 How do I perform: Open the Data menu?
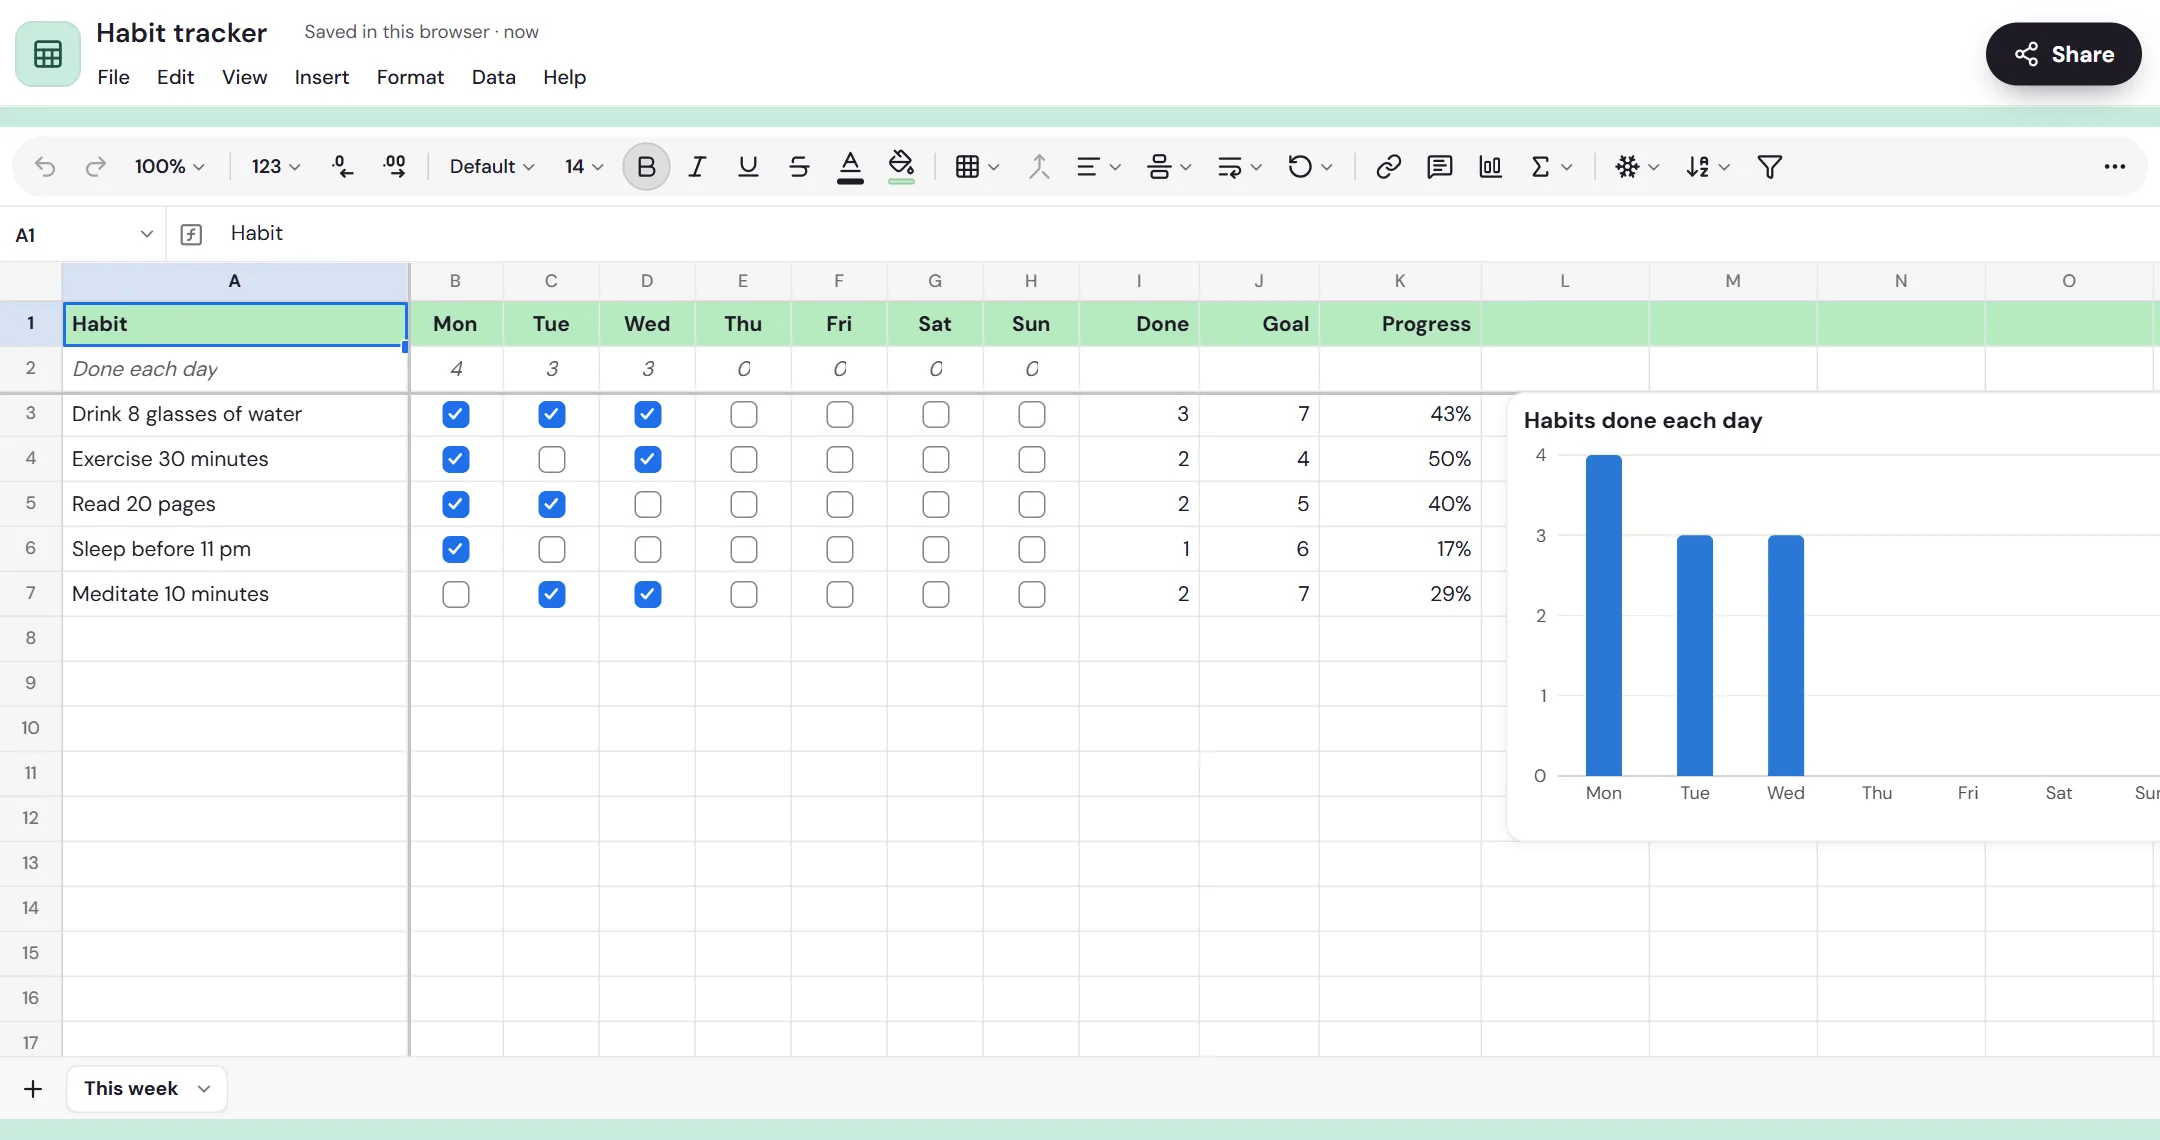coord(493,77)
